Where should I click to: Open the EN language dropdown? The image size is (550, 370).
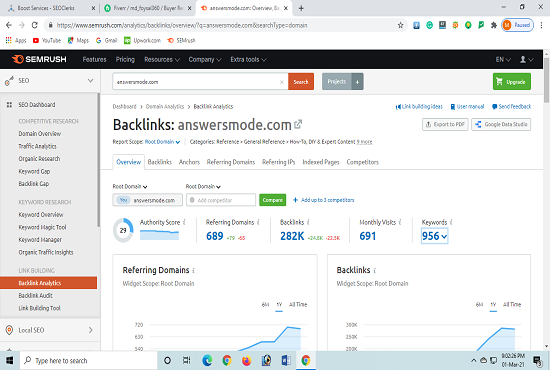click(503, 60)
